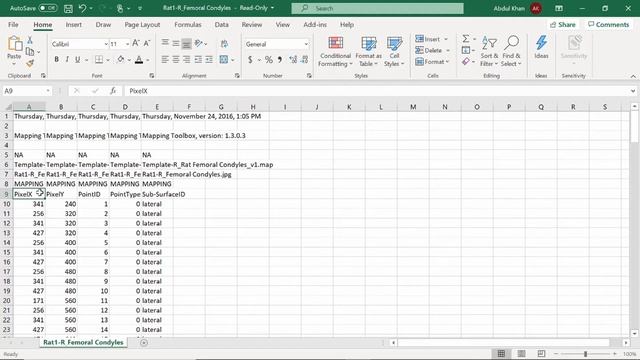Increase font size with larger A icon

point(136,44)
